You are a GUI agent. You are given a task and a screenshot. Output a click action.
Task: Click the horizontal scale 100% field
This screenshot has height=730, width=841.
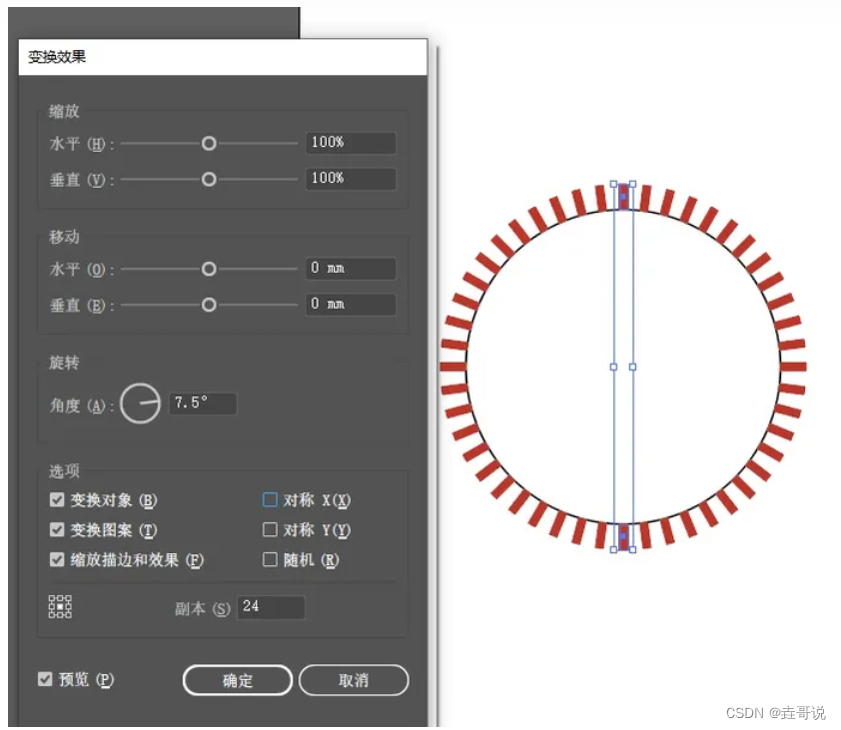tap(351, 143)
